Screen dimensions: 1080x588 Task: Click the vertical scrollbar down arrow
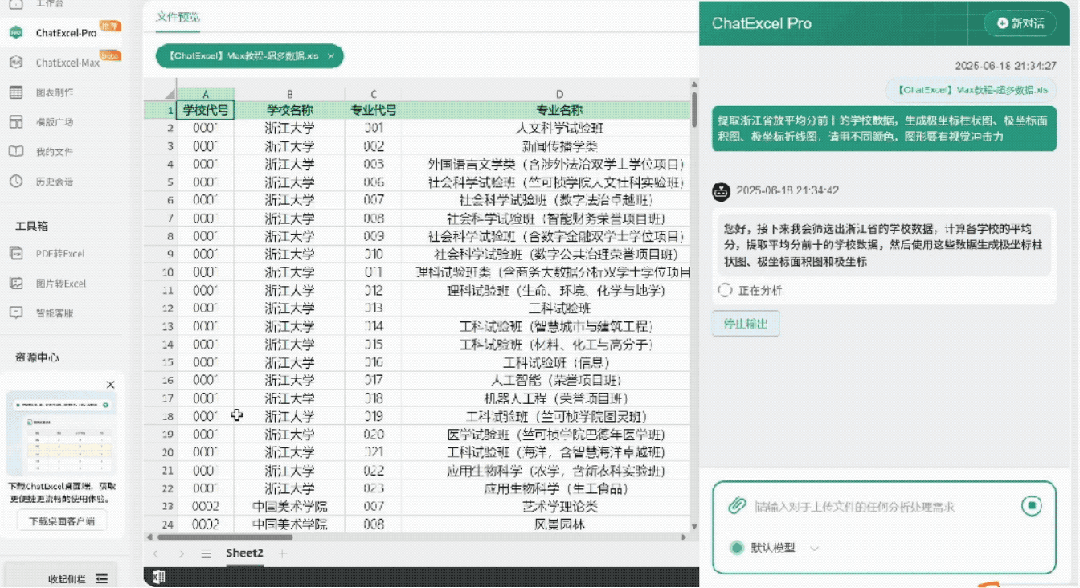694,526
